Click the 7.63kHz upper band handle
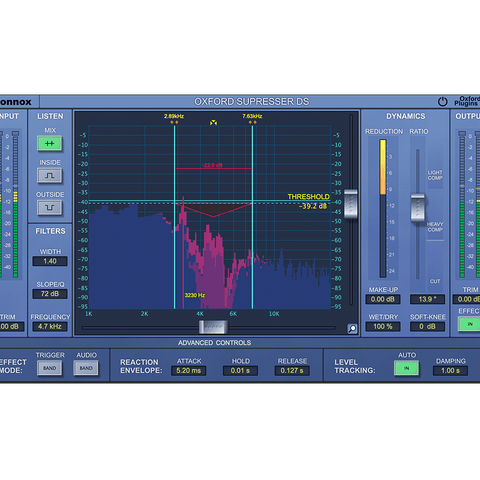Screen dimensions: 480x480 (252, 122)
